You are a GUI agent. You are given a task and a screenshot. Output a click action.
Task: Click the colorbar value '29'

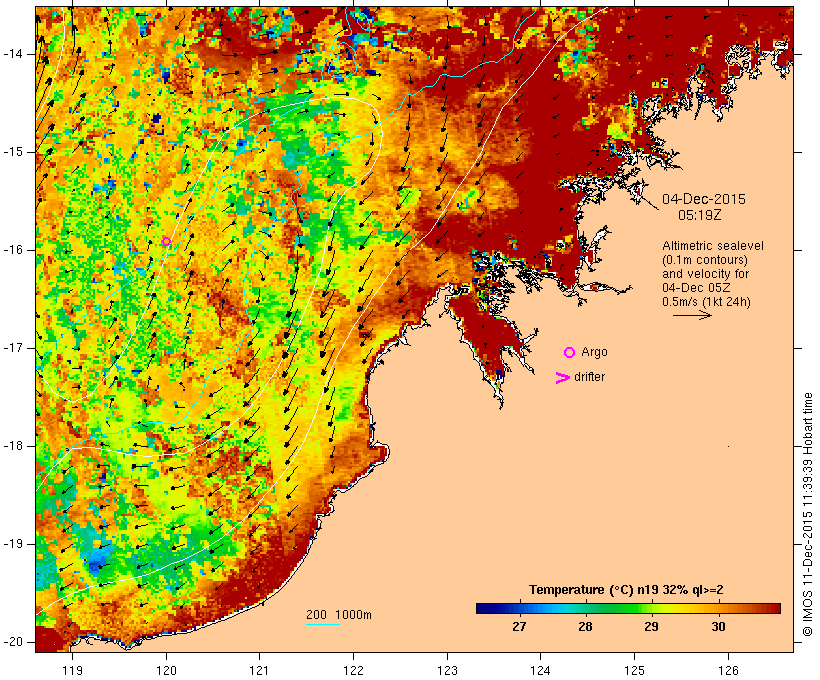click(652, 627)
